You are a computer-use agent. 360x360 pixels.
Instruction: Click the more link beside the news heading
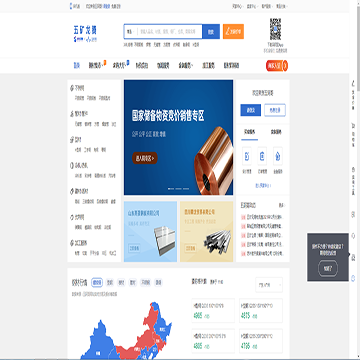click(282, 205)
